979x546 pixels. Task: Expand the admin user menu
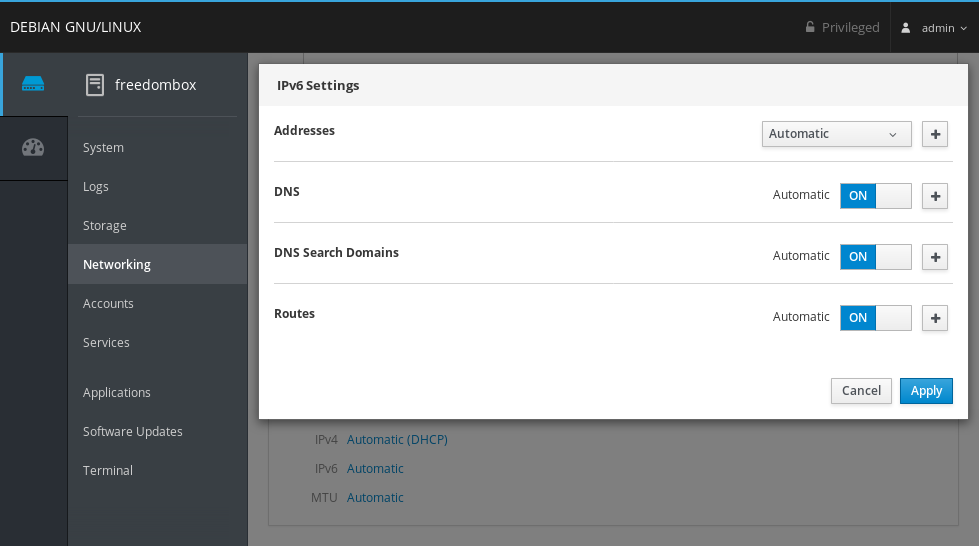tap(935, 28)
